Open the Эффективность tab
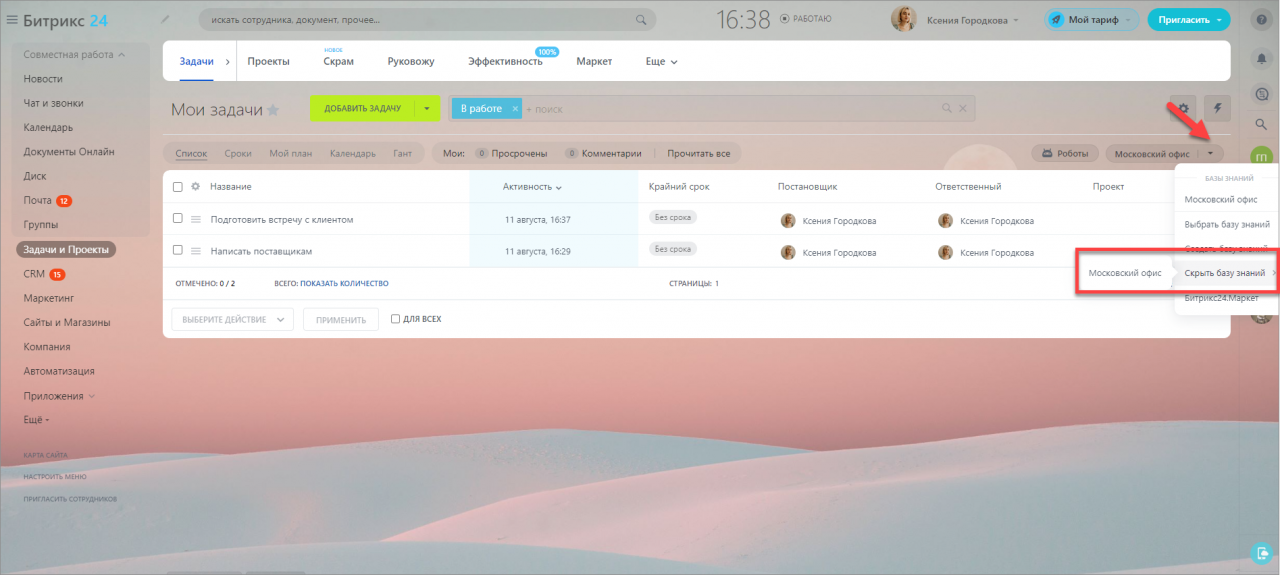The height and width of the screenshot is (575, 1280). tap(505, 61)
